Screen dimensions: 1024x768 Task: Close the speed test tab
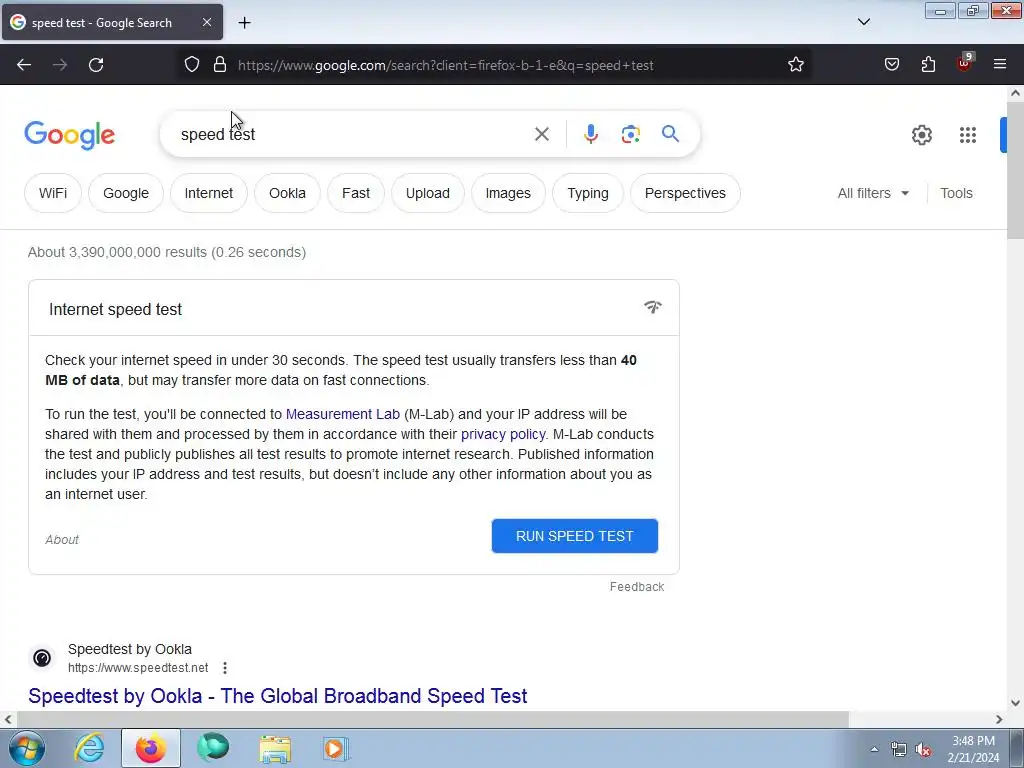(206, 22)
